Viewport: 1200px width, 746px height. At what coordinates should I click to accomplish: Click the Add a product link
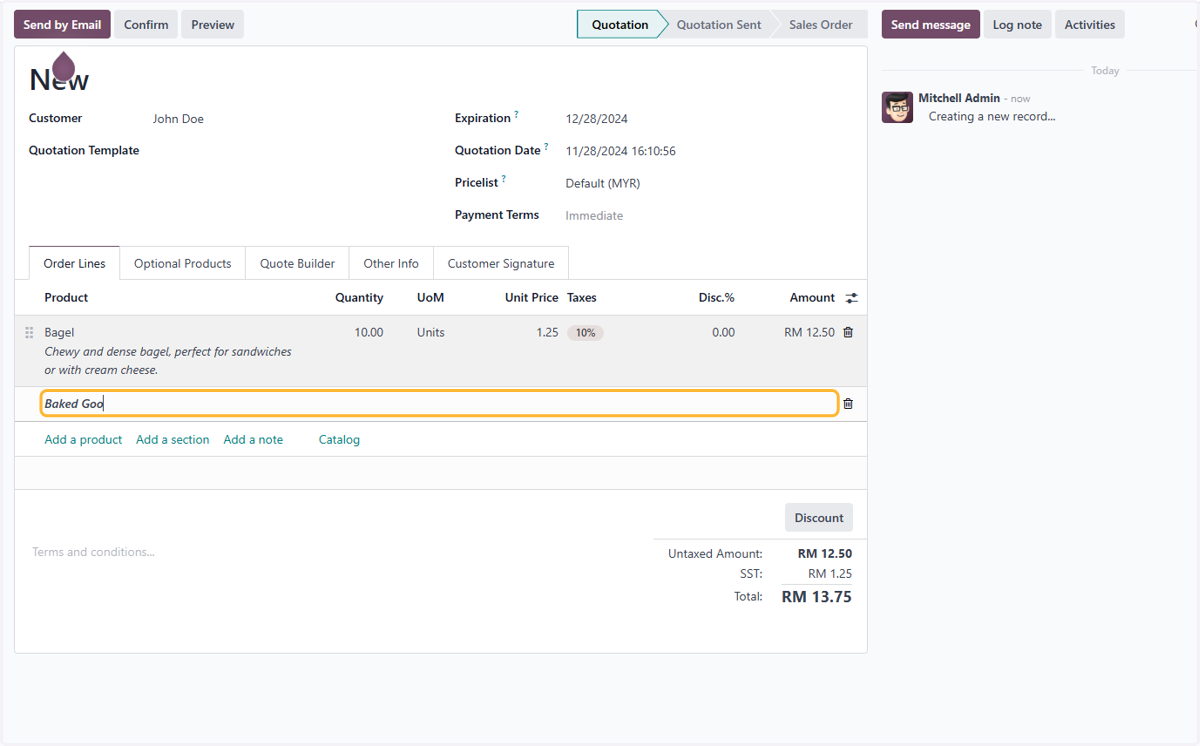pos(83,439)
